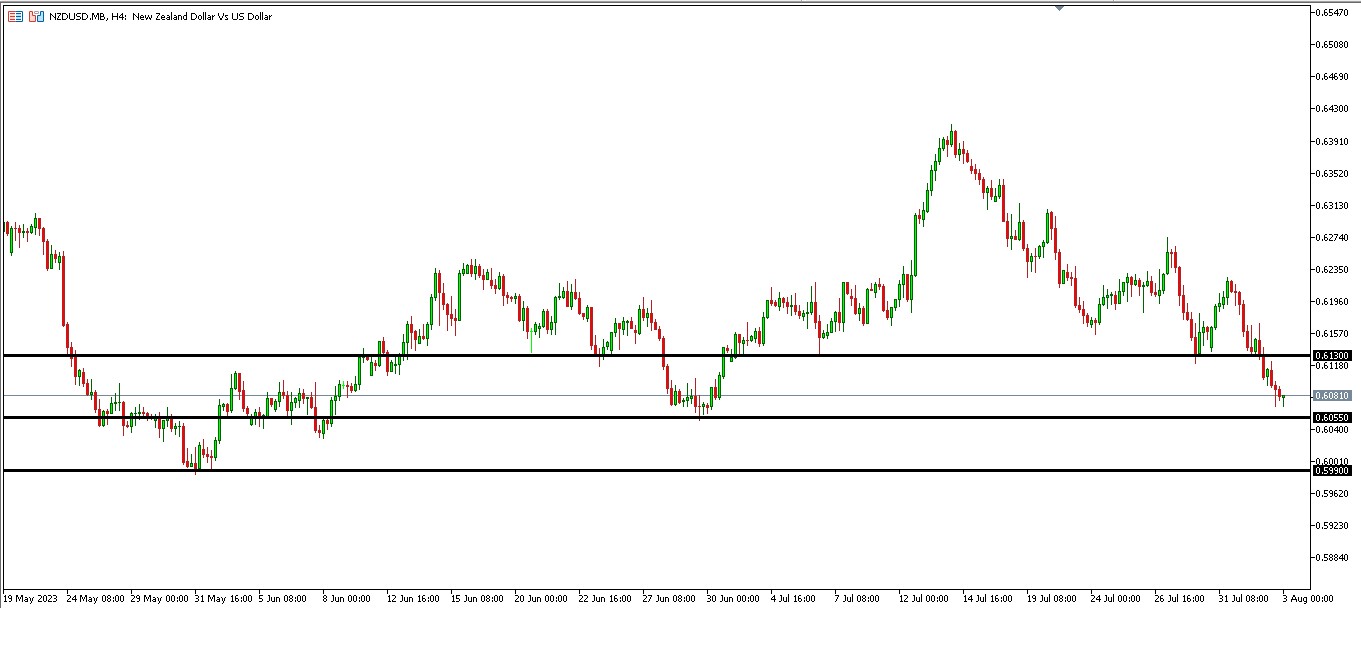Click the 26 Jul 16:00 time label
The image size is (1361, 672).
[x=1181, y=599]
